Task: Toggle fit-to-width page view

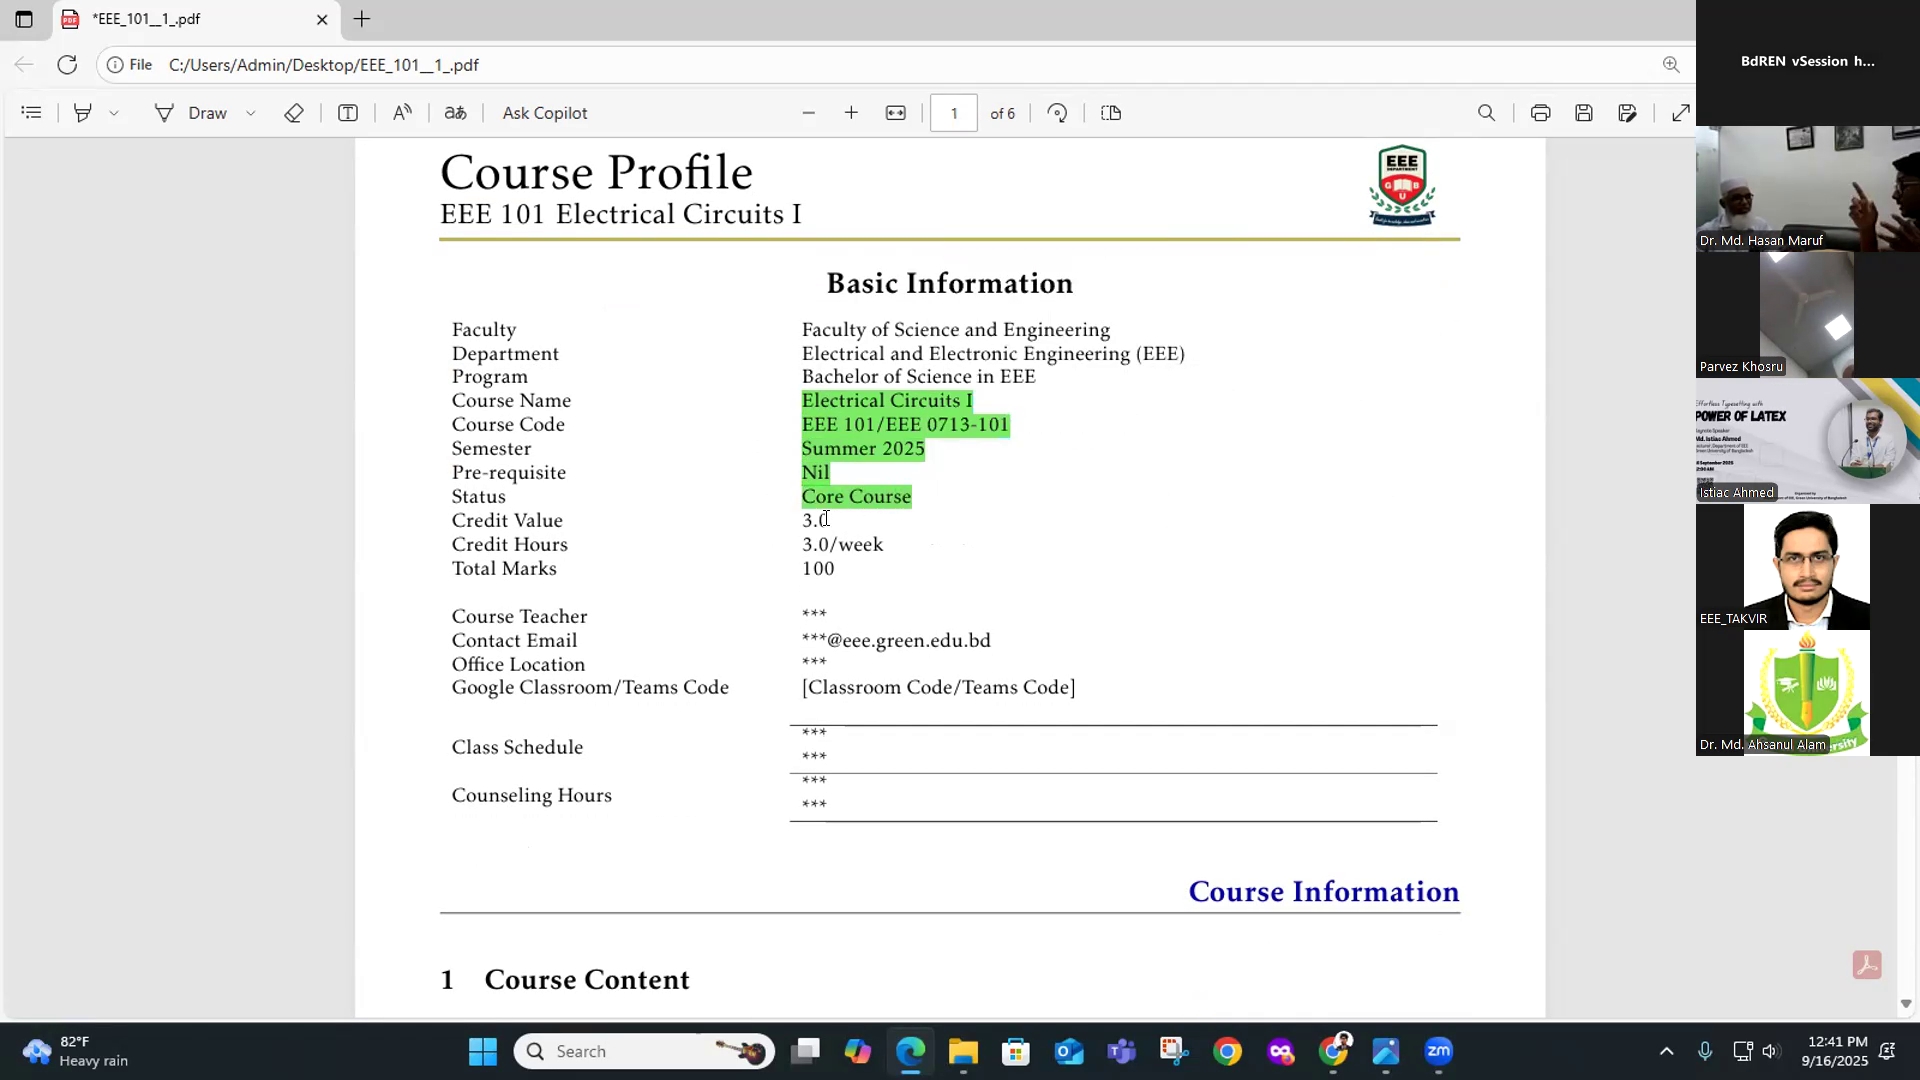Action: [x=896, y=113]
